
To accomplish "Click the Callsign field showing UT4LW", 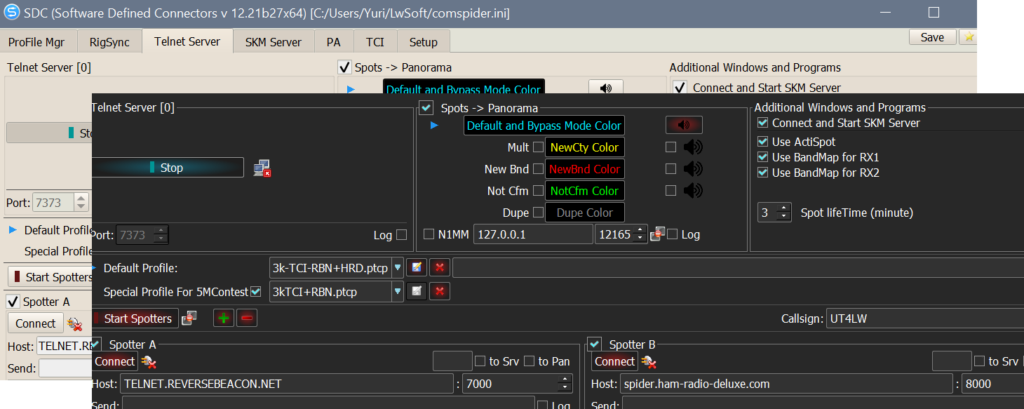I will point(925,318).
